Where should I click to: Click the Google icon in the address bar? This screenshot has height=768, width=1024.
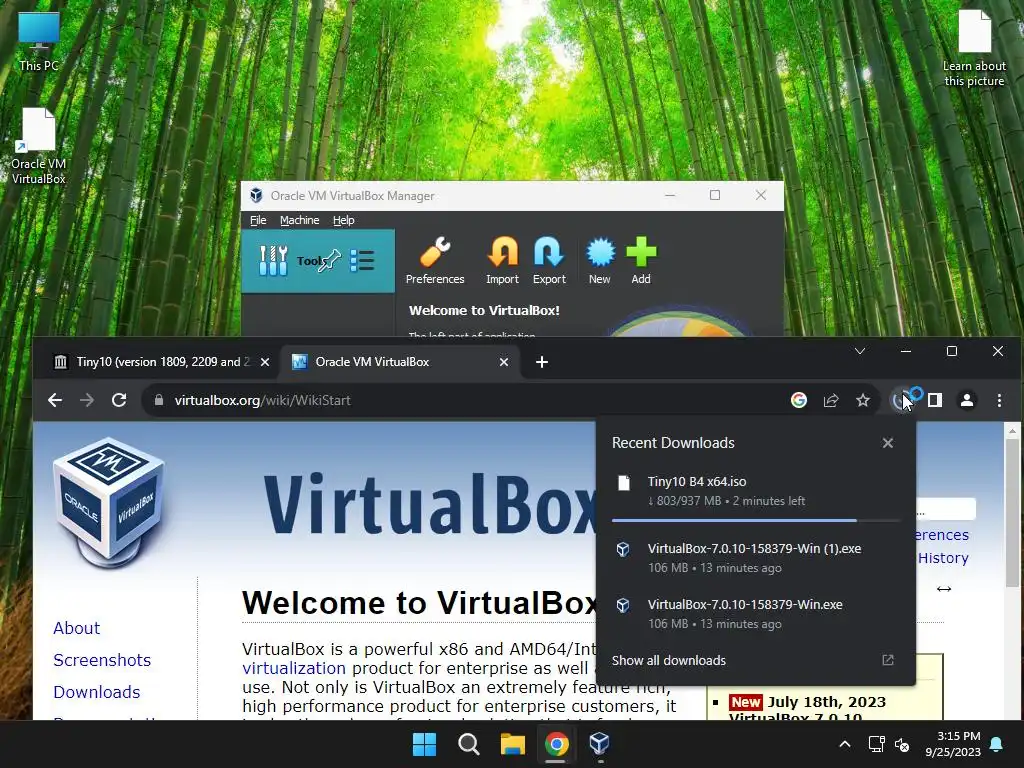(799, 400)
